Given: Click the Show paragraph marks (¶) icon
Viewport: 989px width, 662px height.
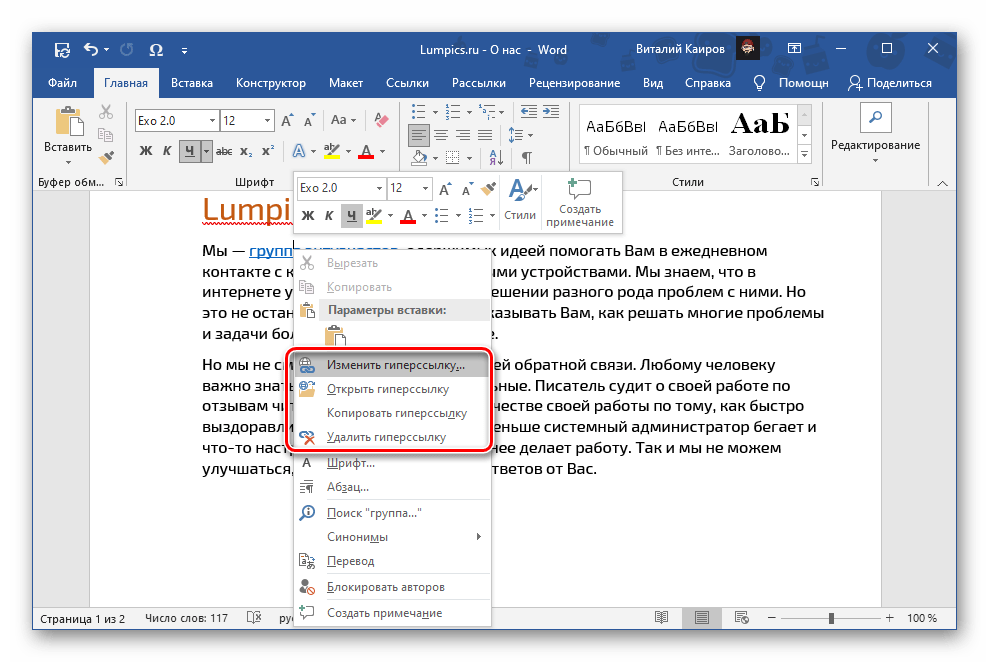Looking at the screenshot, I should (x=526, y=157).
